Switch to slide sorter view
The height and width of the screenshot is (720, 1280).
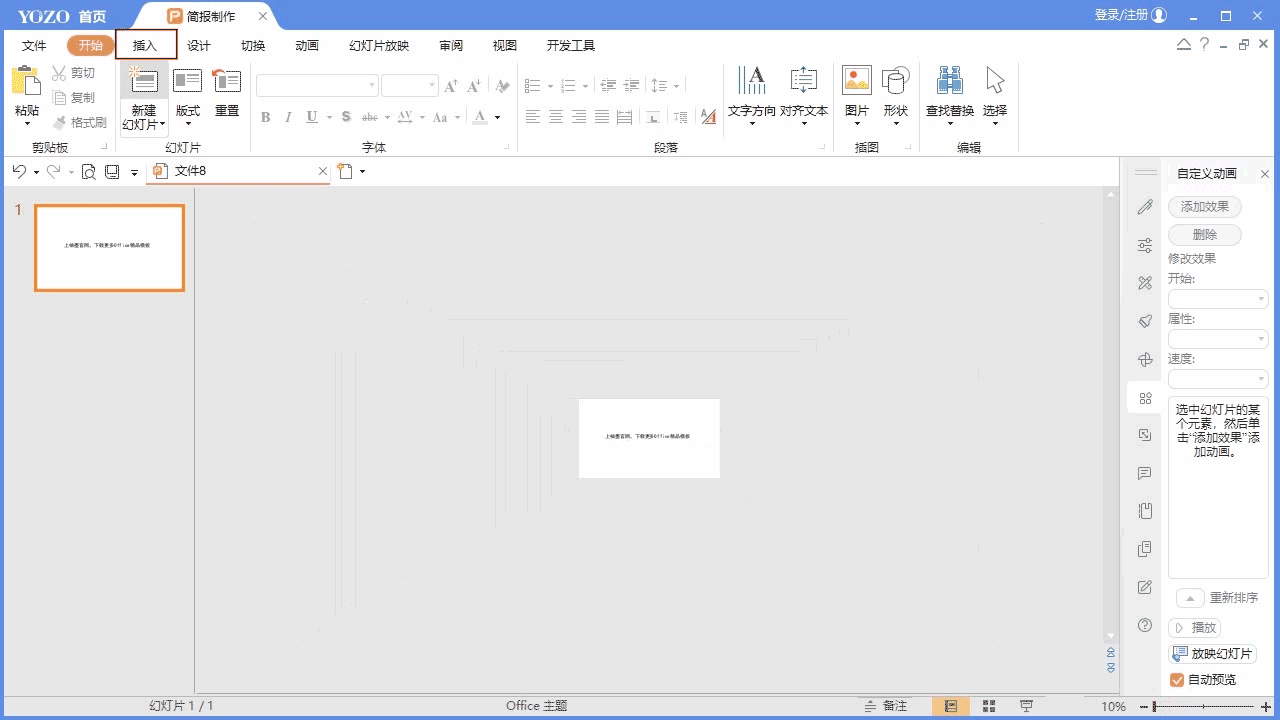988,706
